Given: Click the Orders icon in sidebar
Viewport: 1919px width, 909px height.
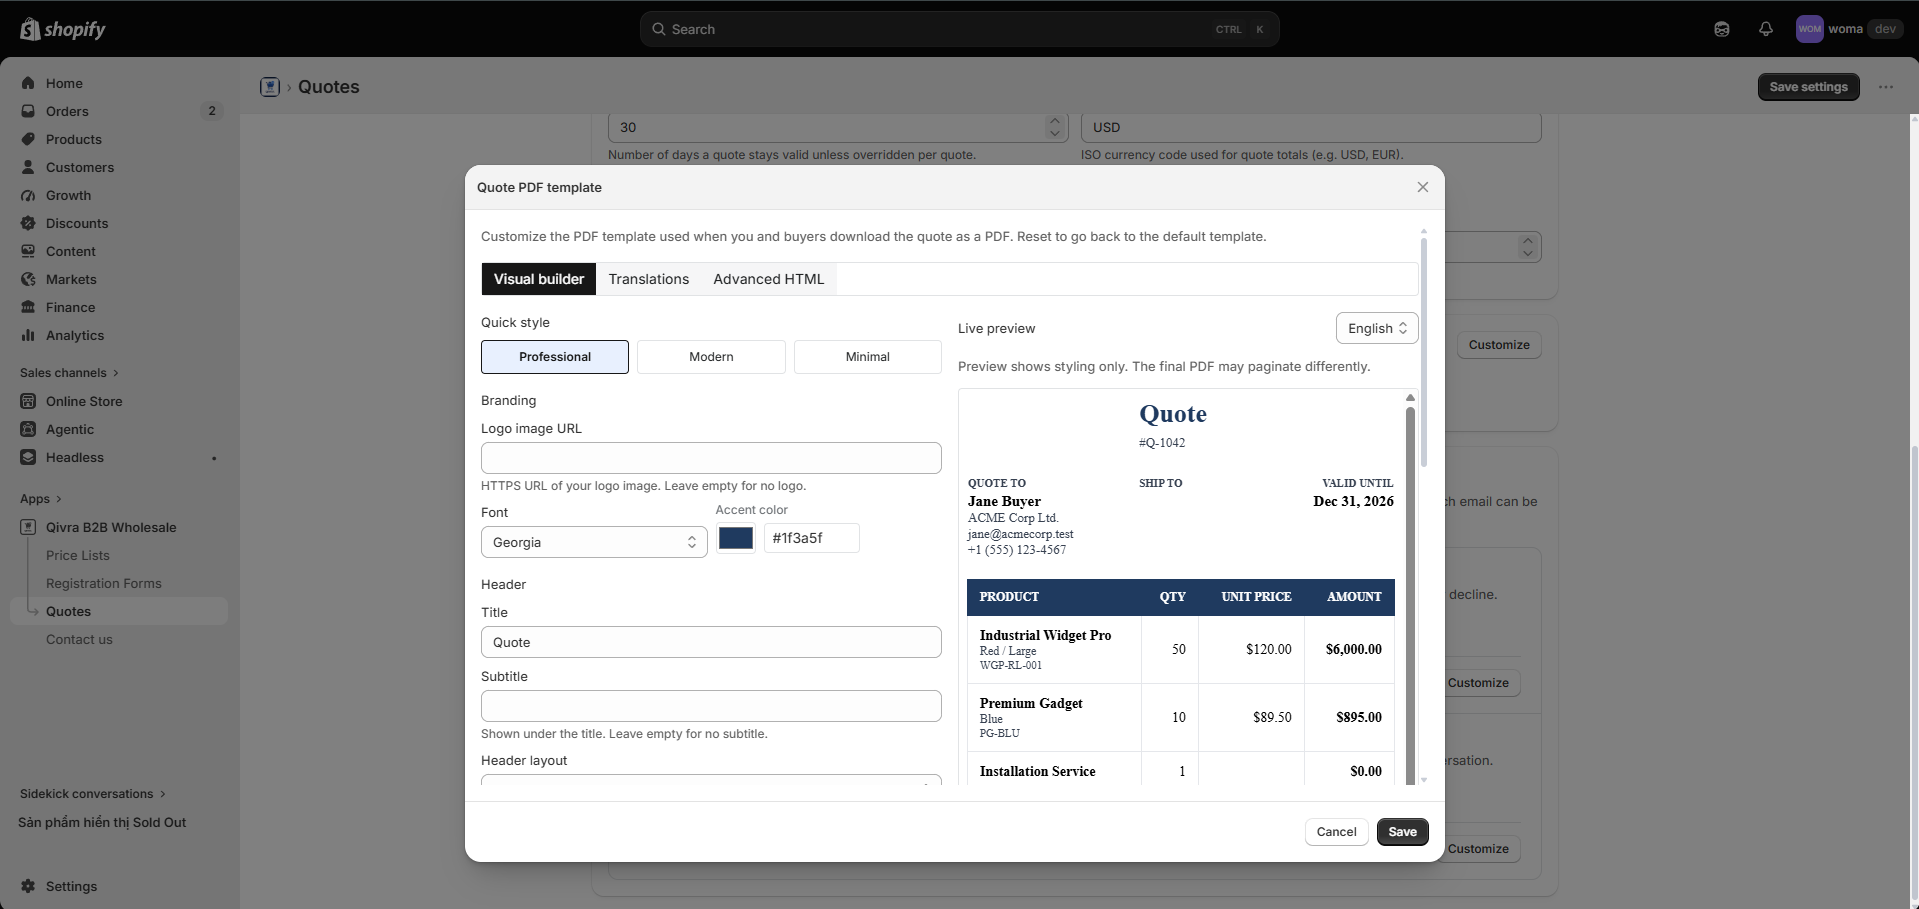Looking at the screenshot, I should pos(28,111).
